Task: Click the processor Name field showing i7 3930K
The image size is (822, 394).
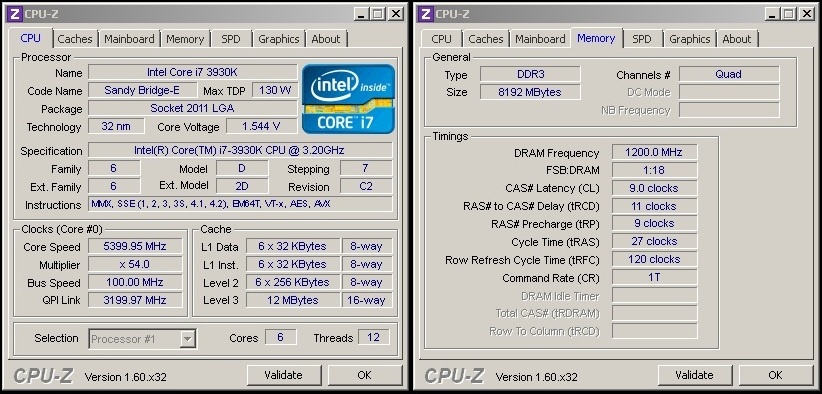Action: [192, 72]
